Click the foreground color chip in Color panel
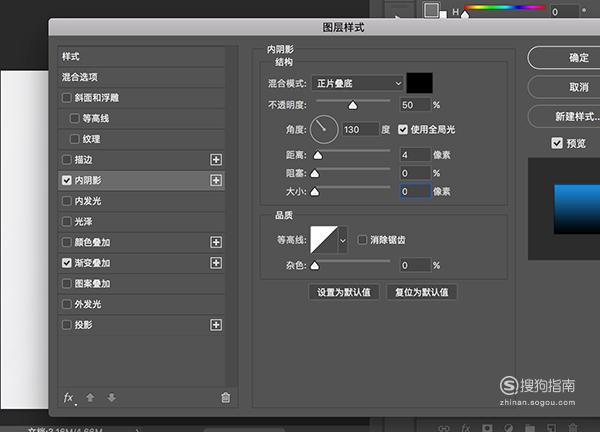600x432 pixels. [432, 10]
